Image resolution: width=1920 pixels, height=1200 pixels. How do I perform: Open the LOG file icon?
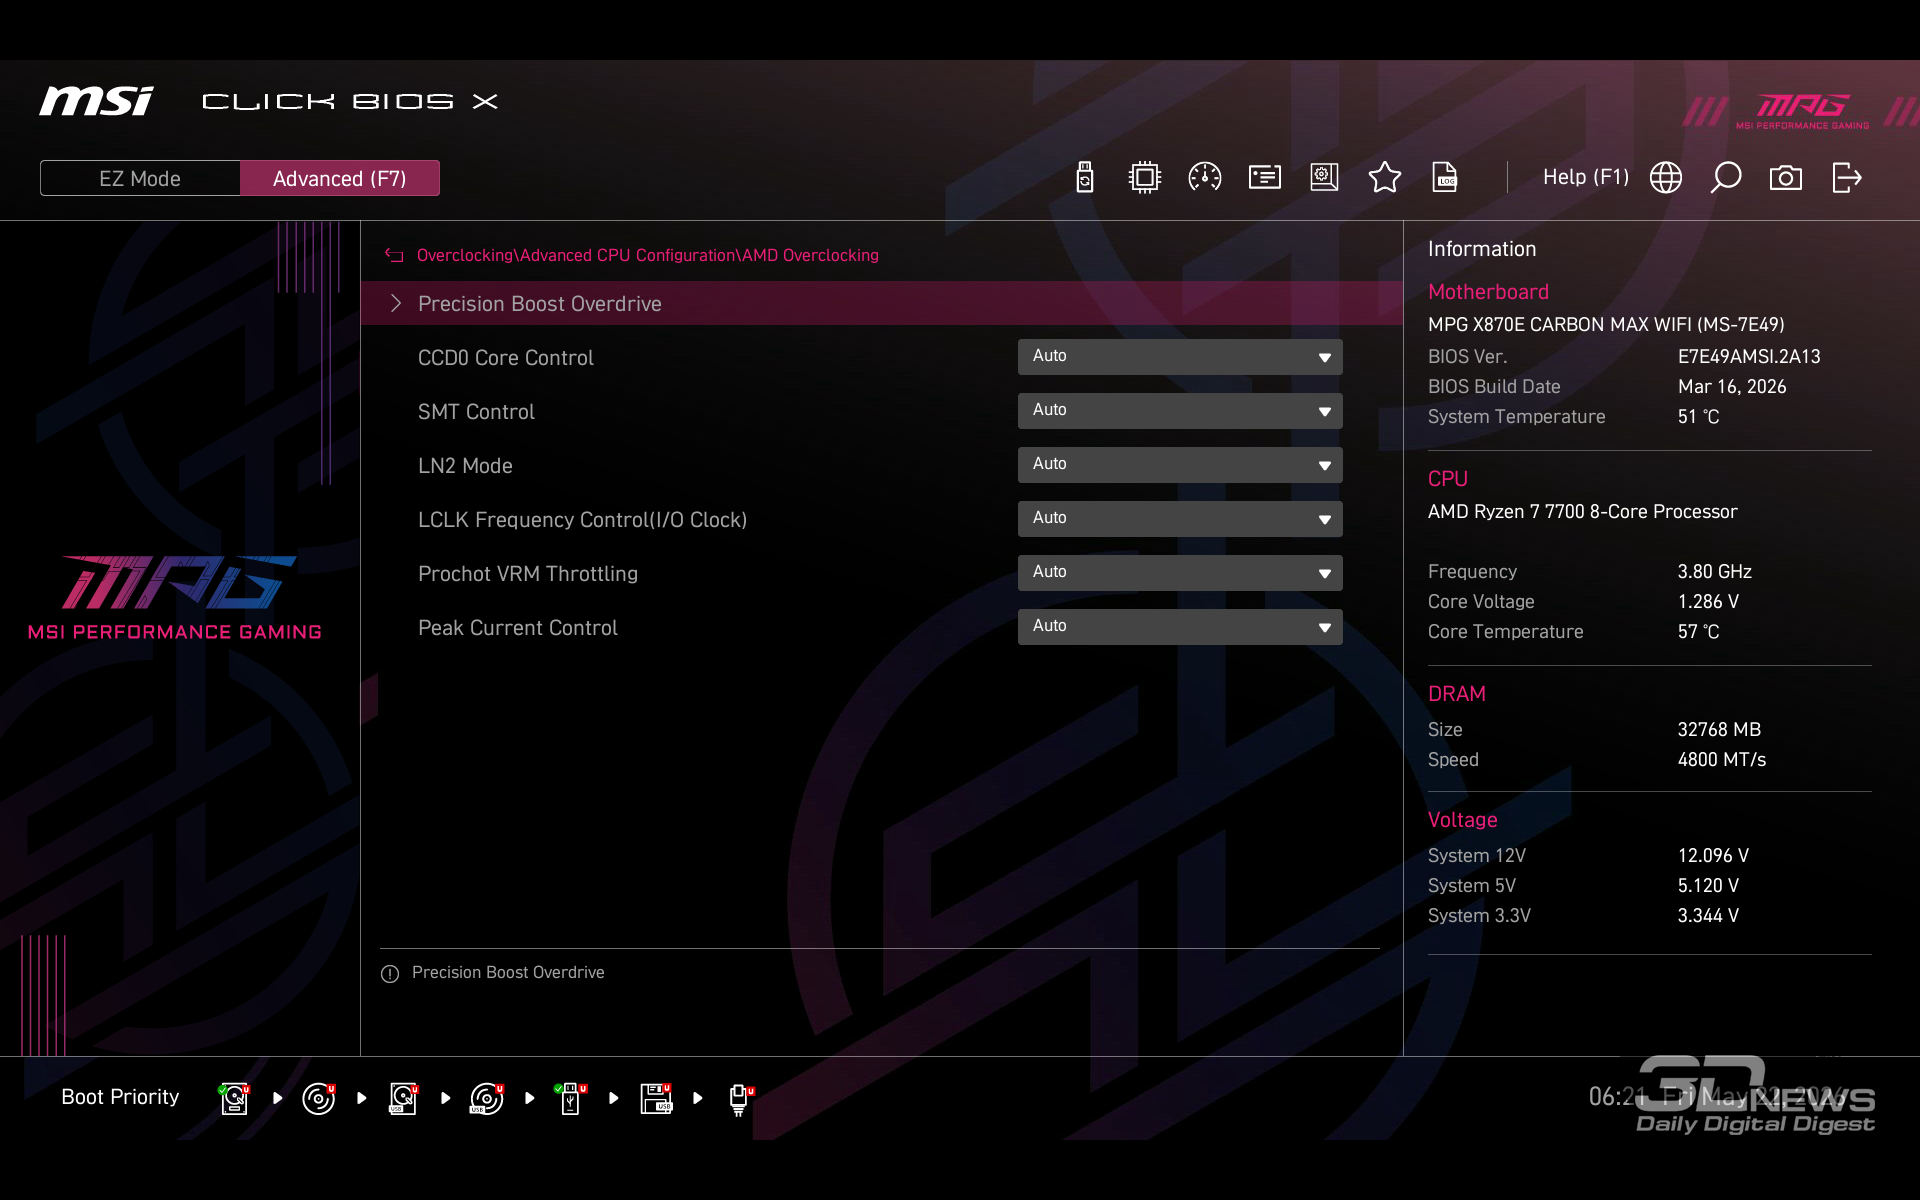click(x=1444, y=178)
